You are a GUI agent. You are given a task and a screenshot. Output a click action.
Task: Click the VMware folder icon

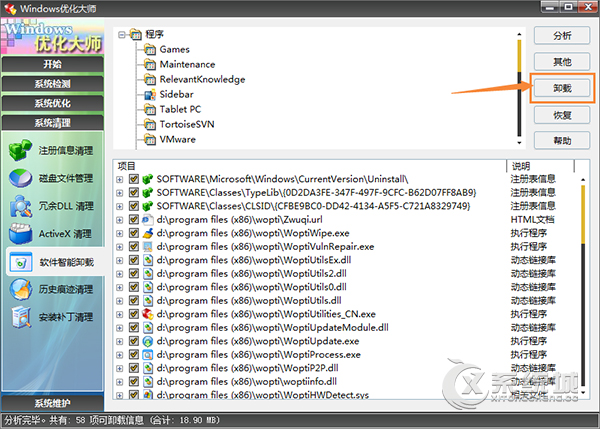point(150,139)
